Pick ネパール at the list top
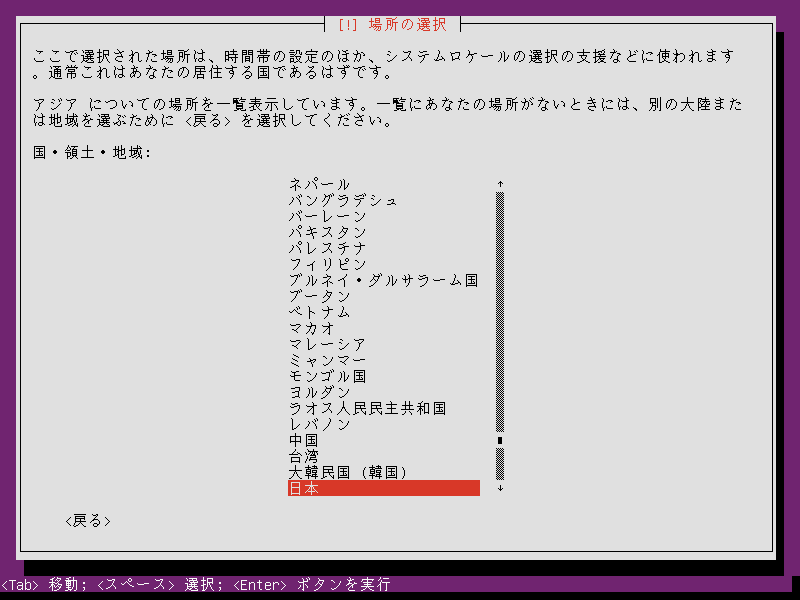Screen dimensions: 800x600 point(384,184)
